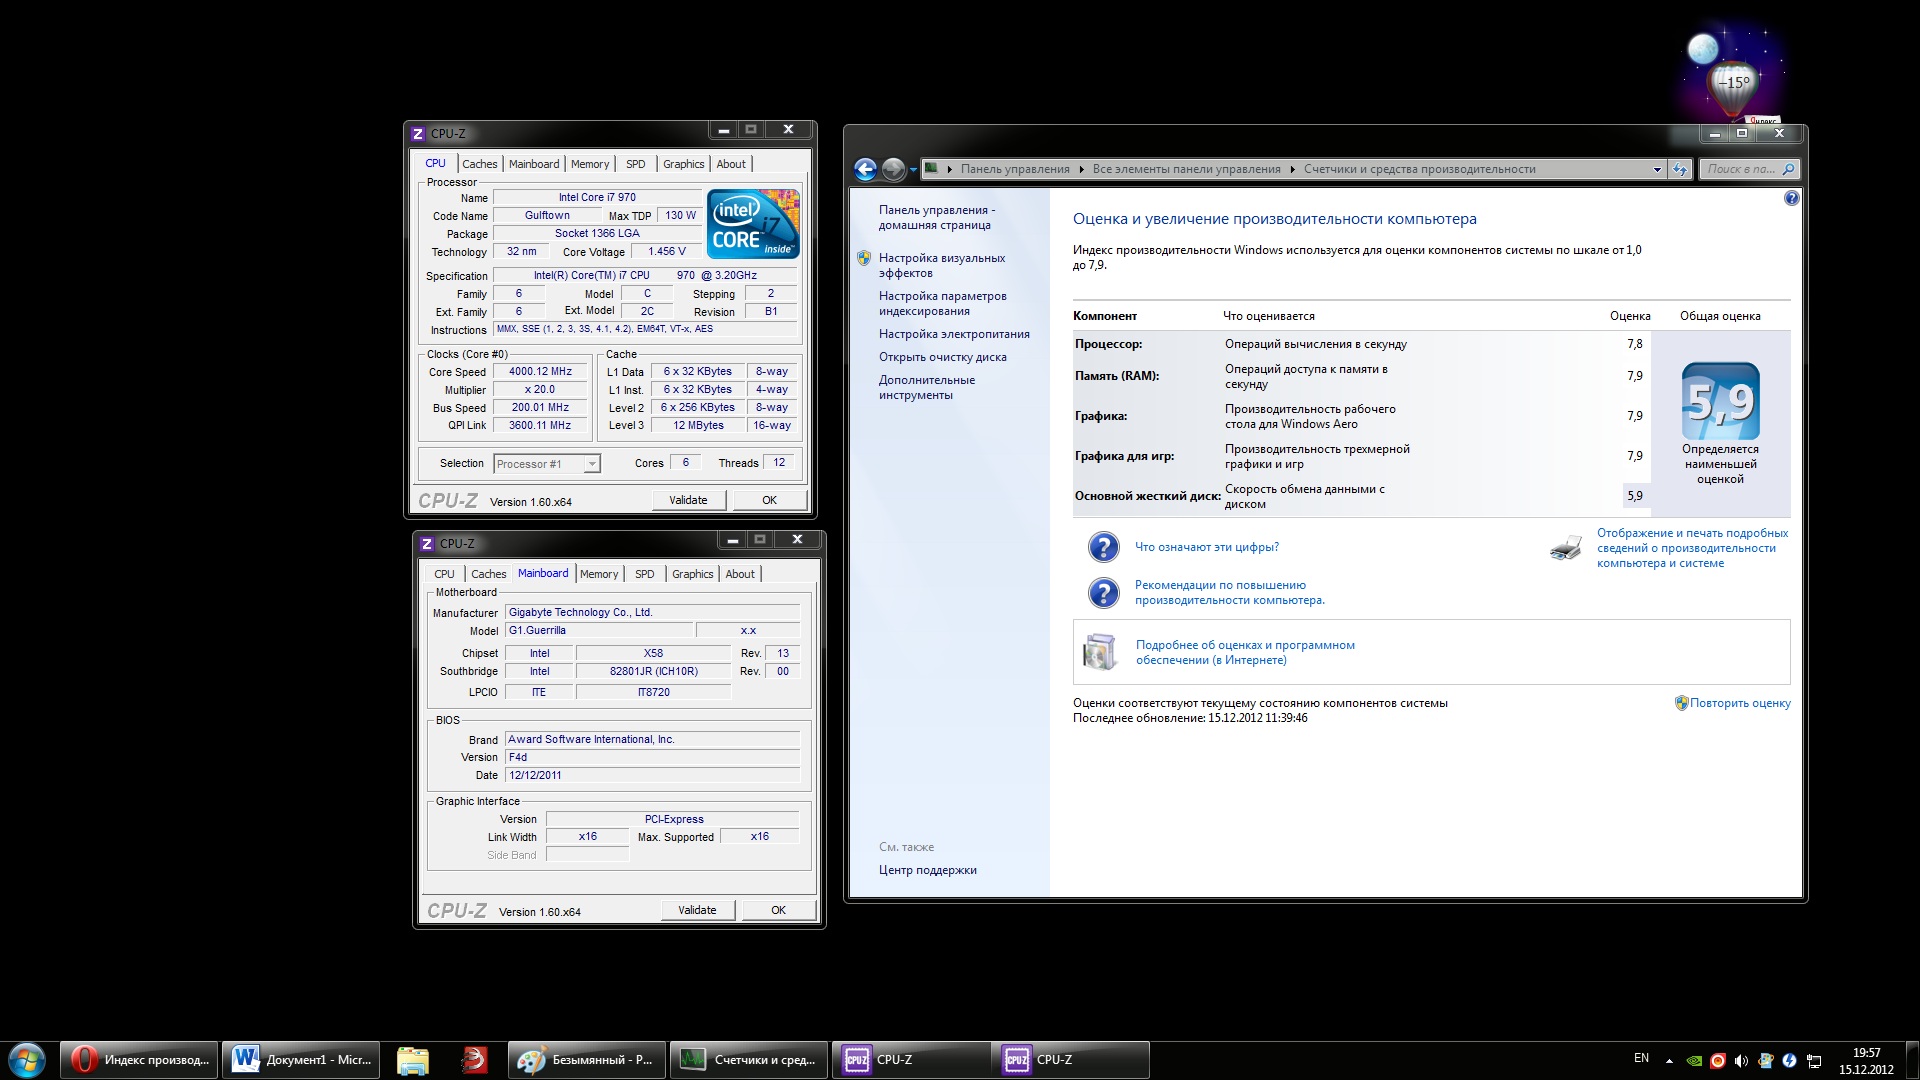This screenshot has width=1920, height=1080.
Task: Click Повторить оценку link
Action: pyautogui.click(x=1740, y=703)
